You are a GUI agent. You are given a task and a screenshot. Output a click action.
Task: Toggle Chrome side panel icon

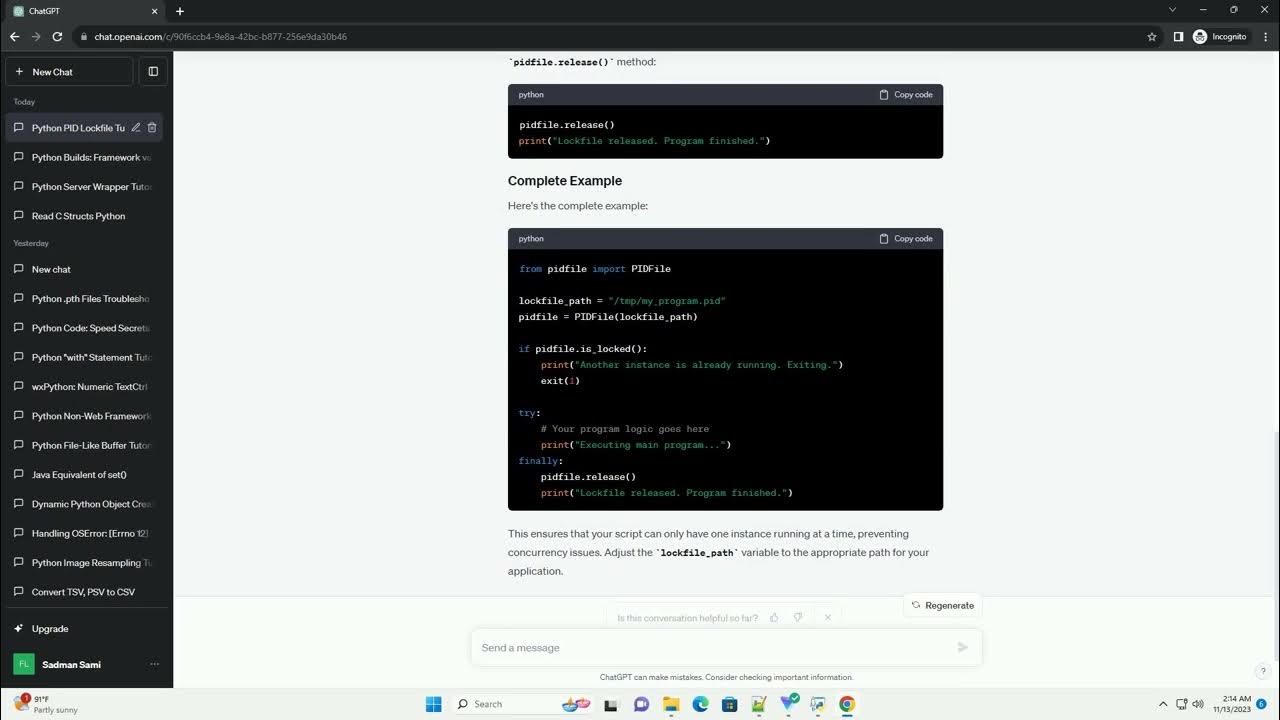[x=1178, y=37]
